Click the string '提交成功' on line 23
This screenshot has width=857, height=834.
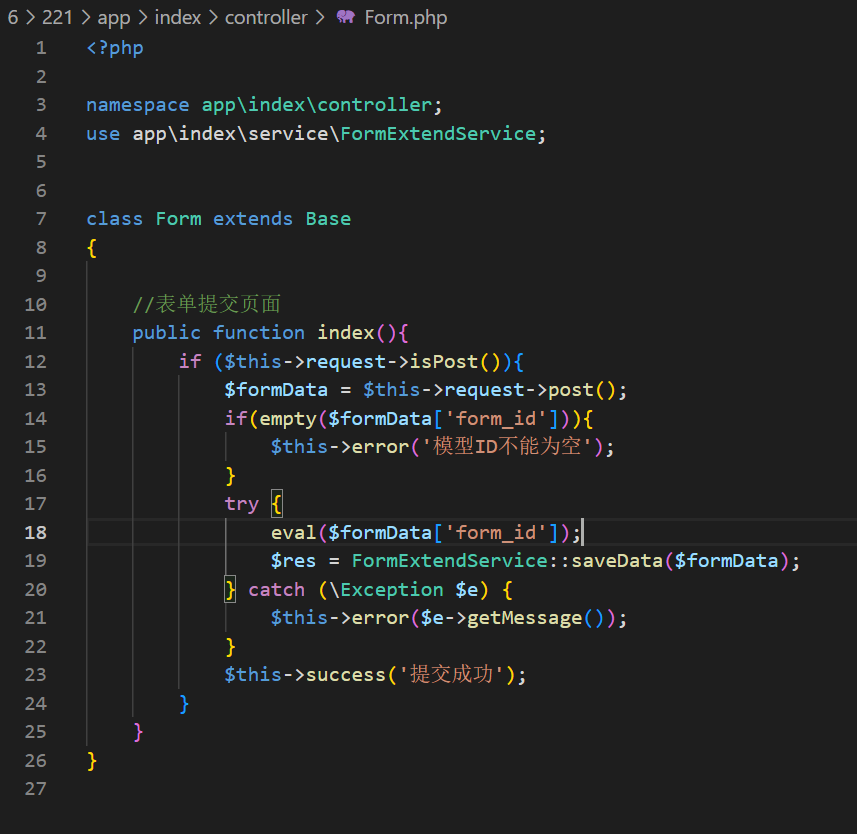click(x=451, y=674)
